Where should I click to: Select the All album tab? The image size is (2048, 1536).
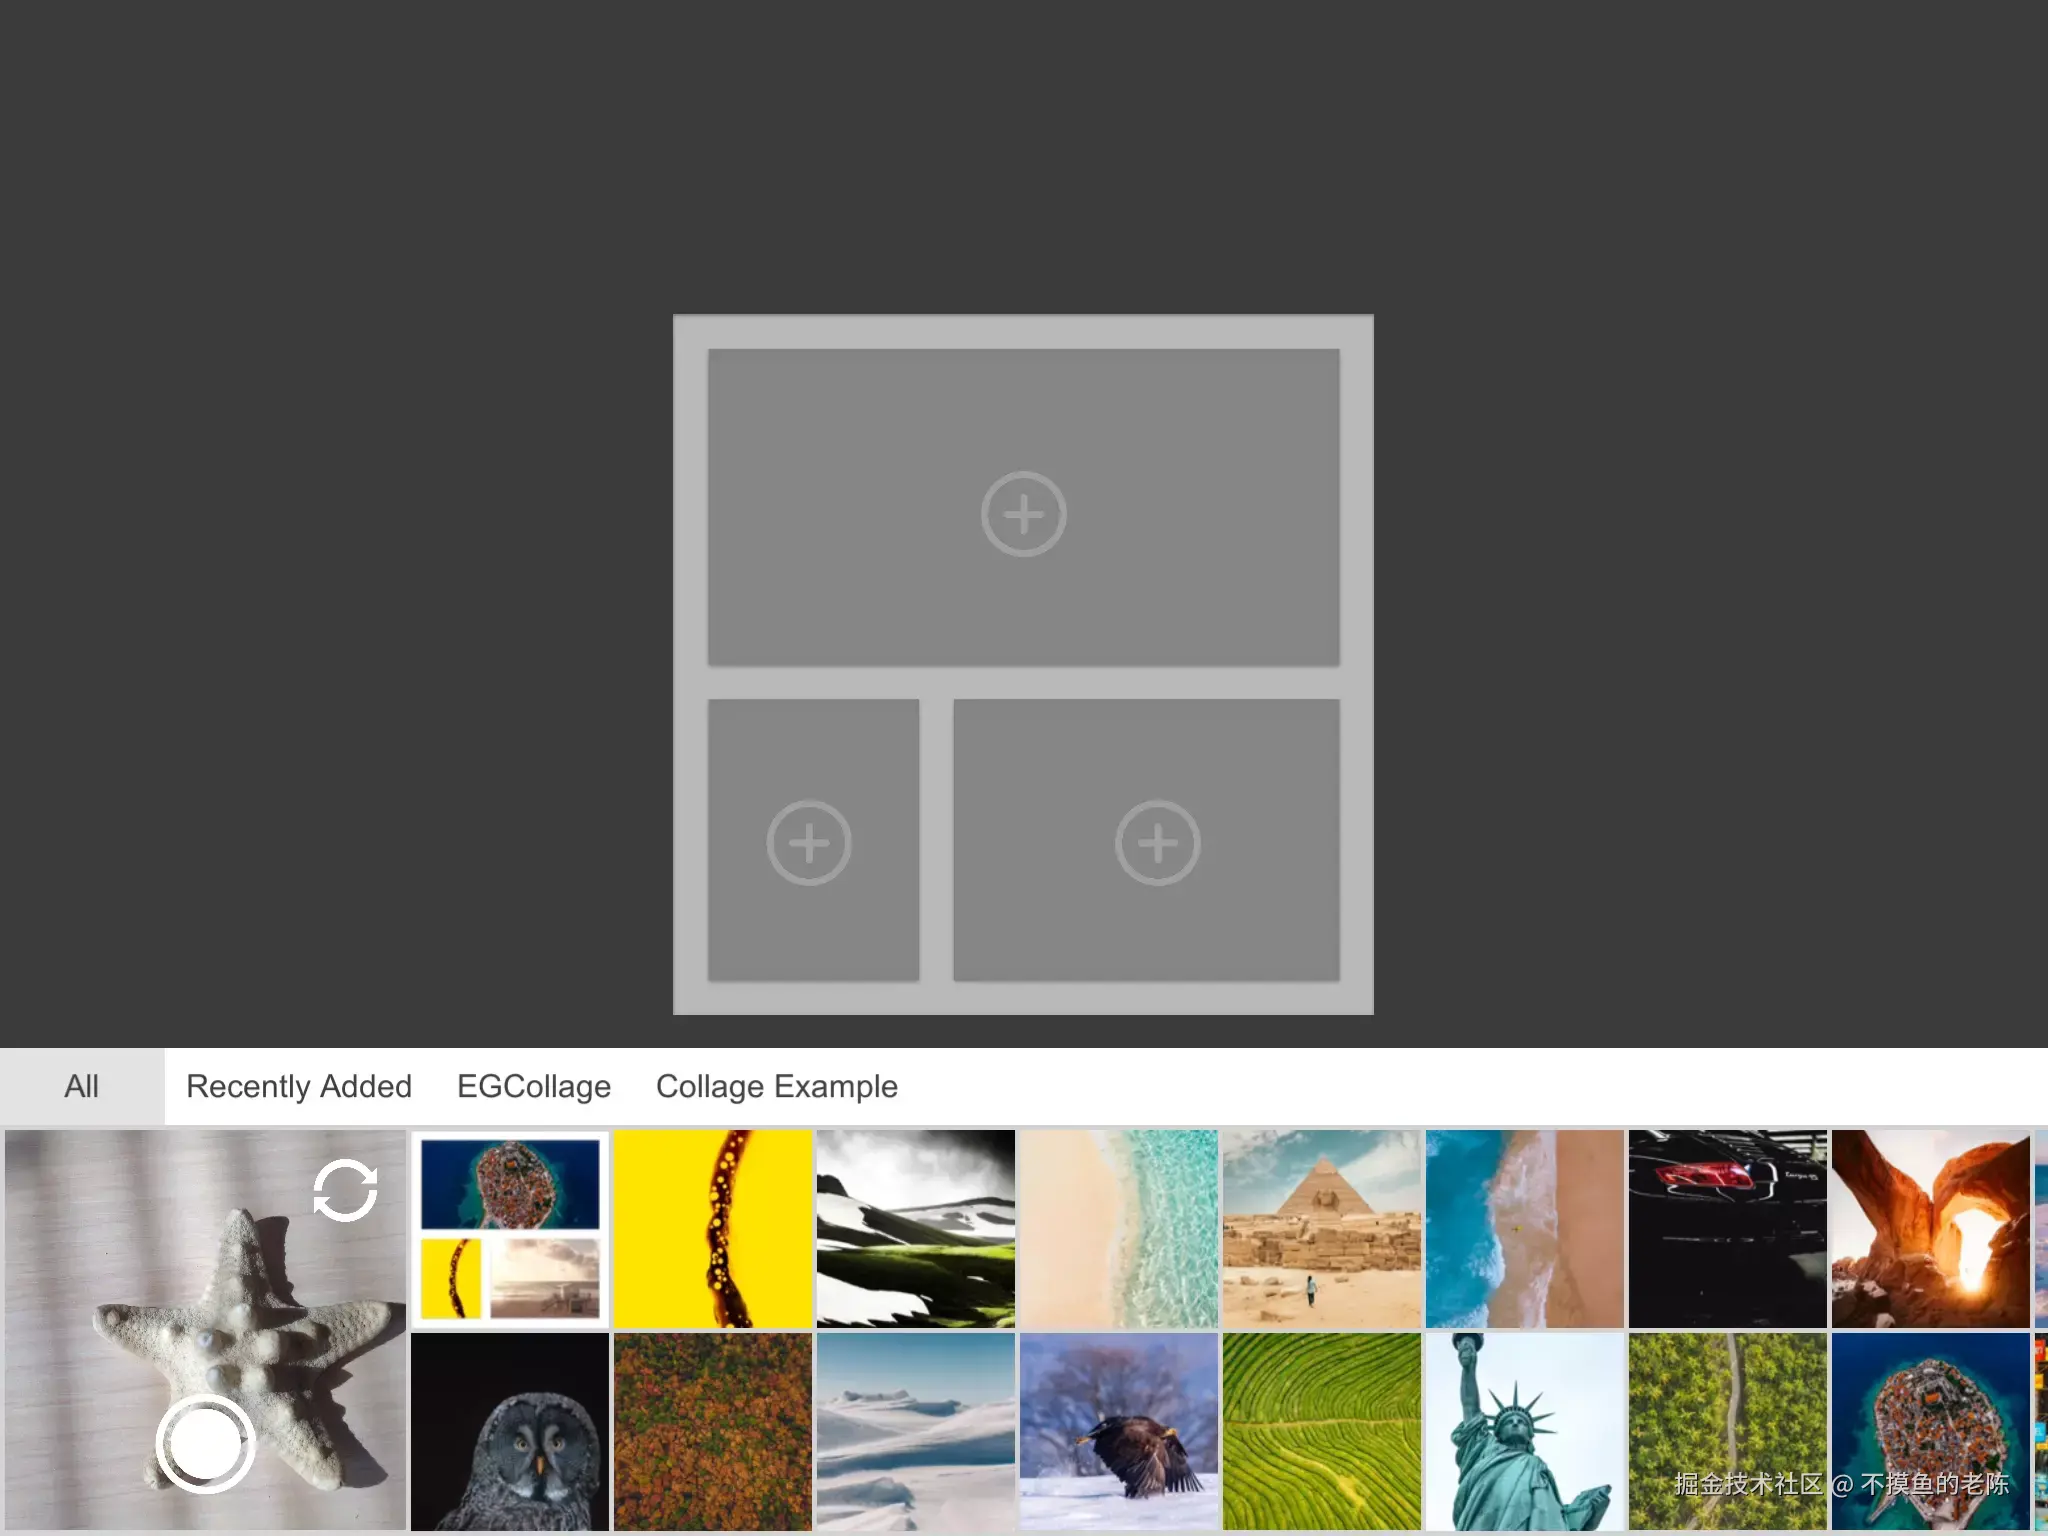[x=82, y=1086]
